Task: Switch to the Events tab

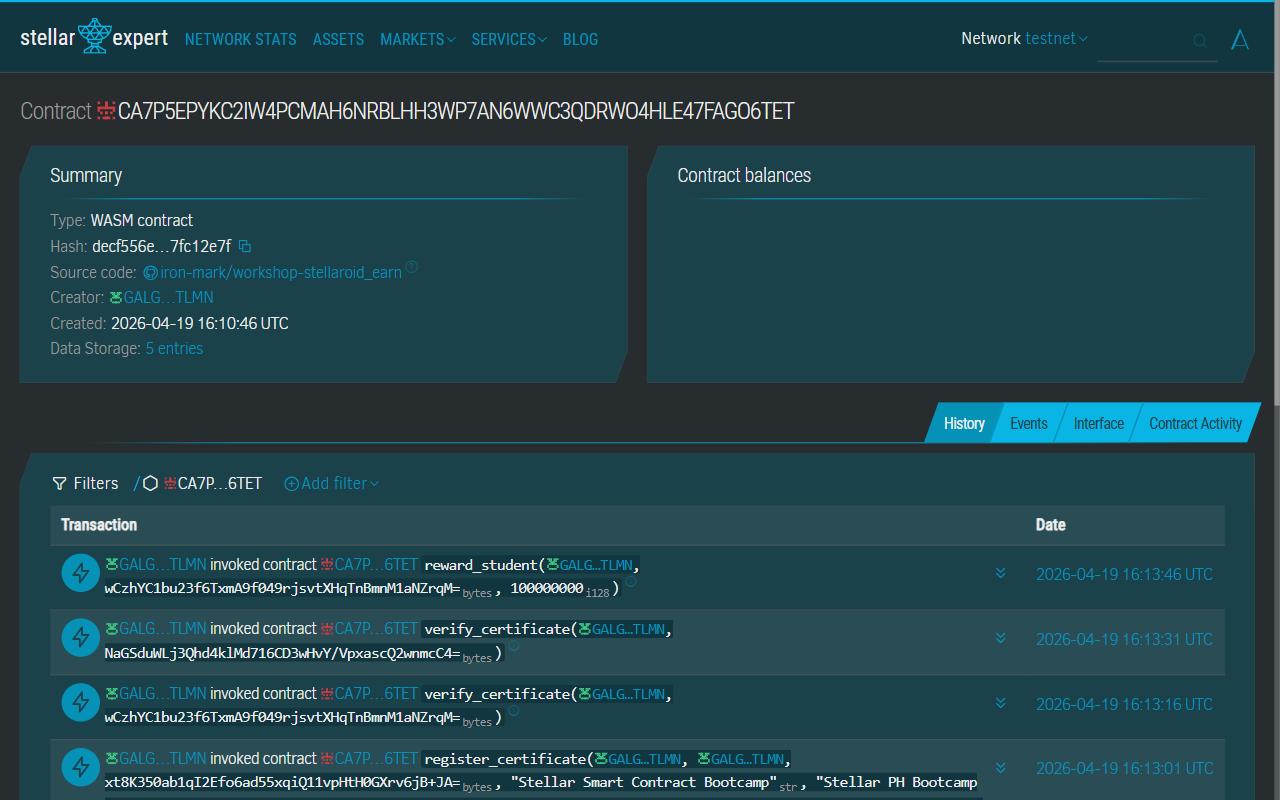Action: pos(1028,424)
